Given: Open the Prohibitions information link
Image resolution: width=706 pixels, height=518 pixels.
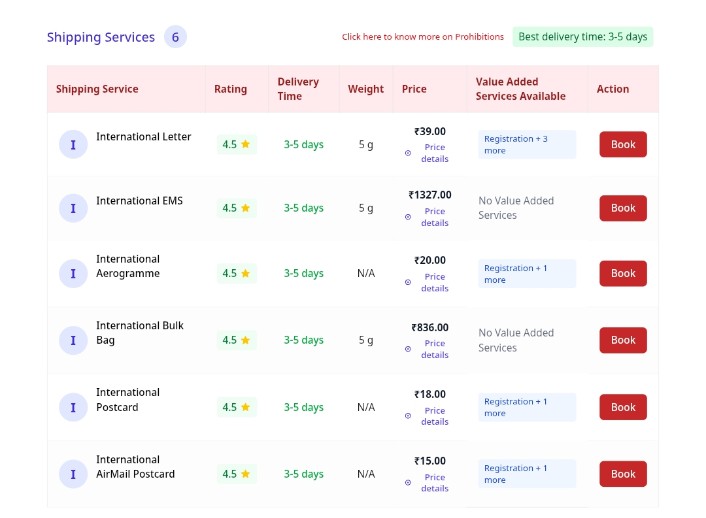Looking at the screenshot, I should [x=422, y=37].
